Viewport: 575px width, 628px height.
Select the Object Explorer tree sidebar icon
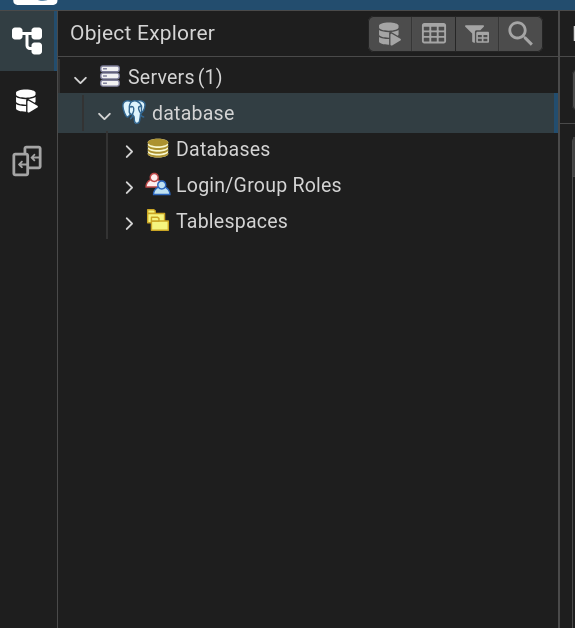(27, 40)
